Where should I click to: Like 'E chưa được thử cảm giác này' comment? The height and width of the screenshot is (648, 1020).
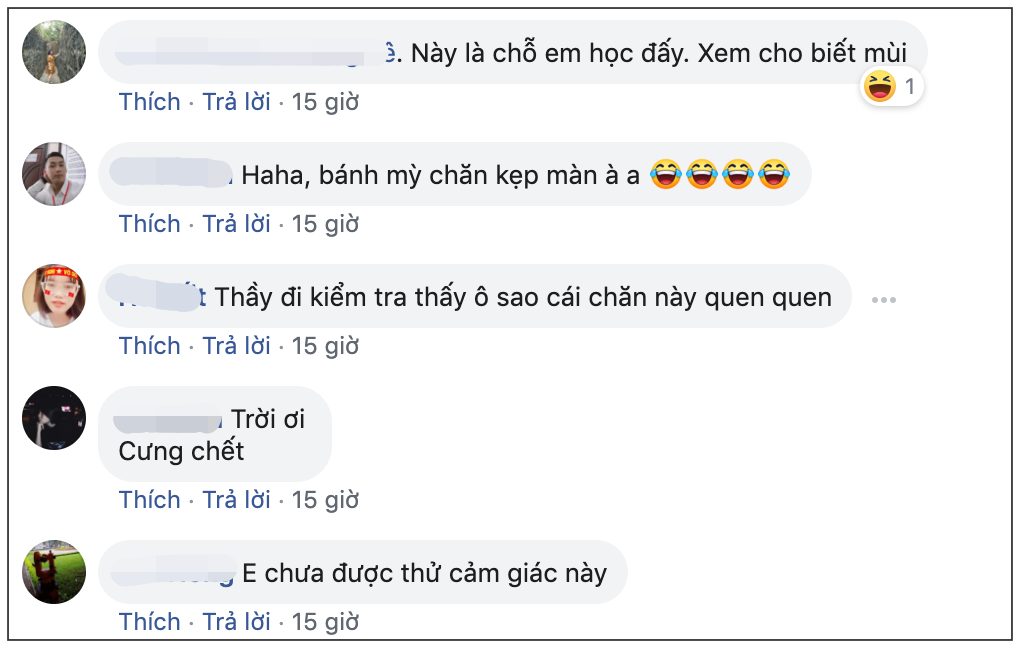150,622
